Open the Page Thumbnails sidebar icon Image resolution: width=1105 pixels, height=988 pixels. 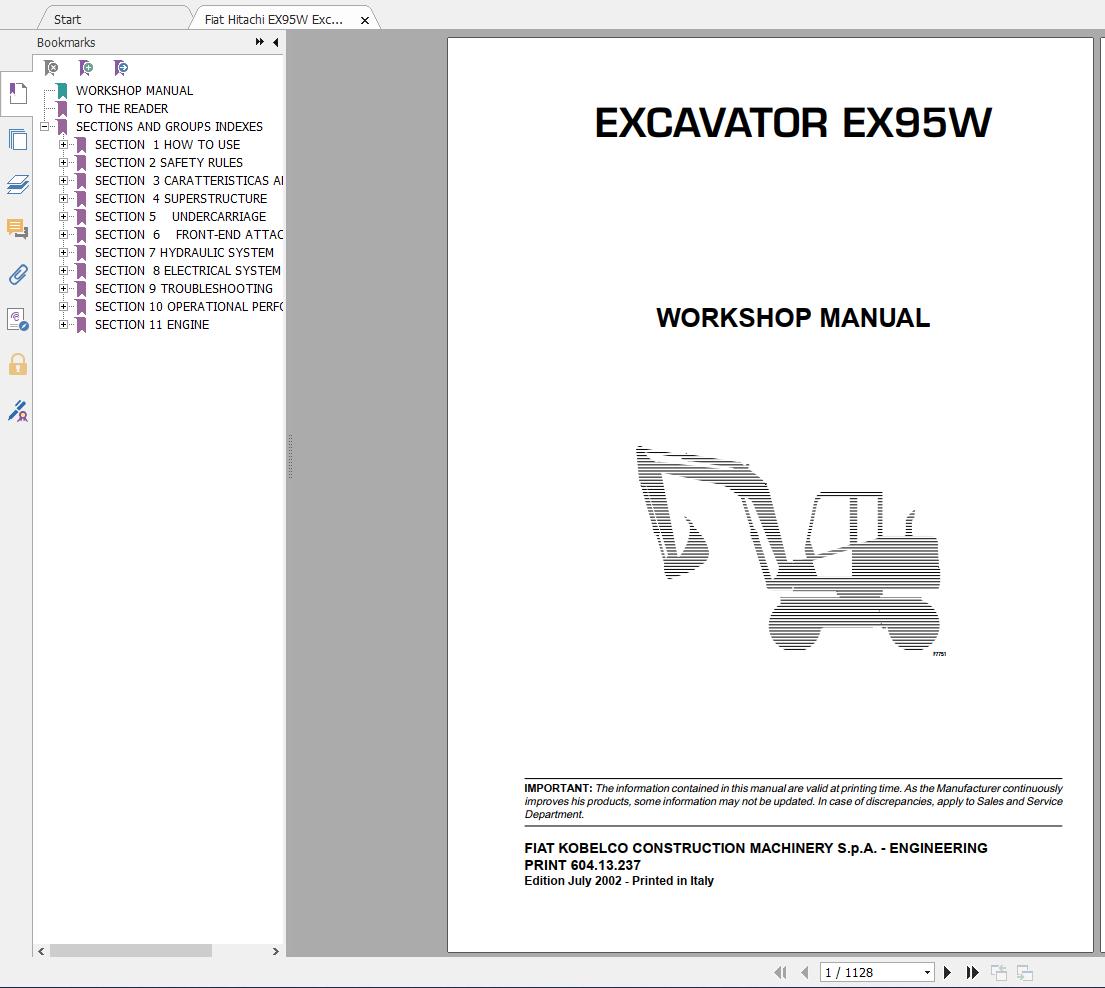point(18,140)
